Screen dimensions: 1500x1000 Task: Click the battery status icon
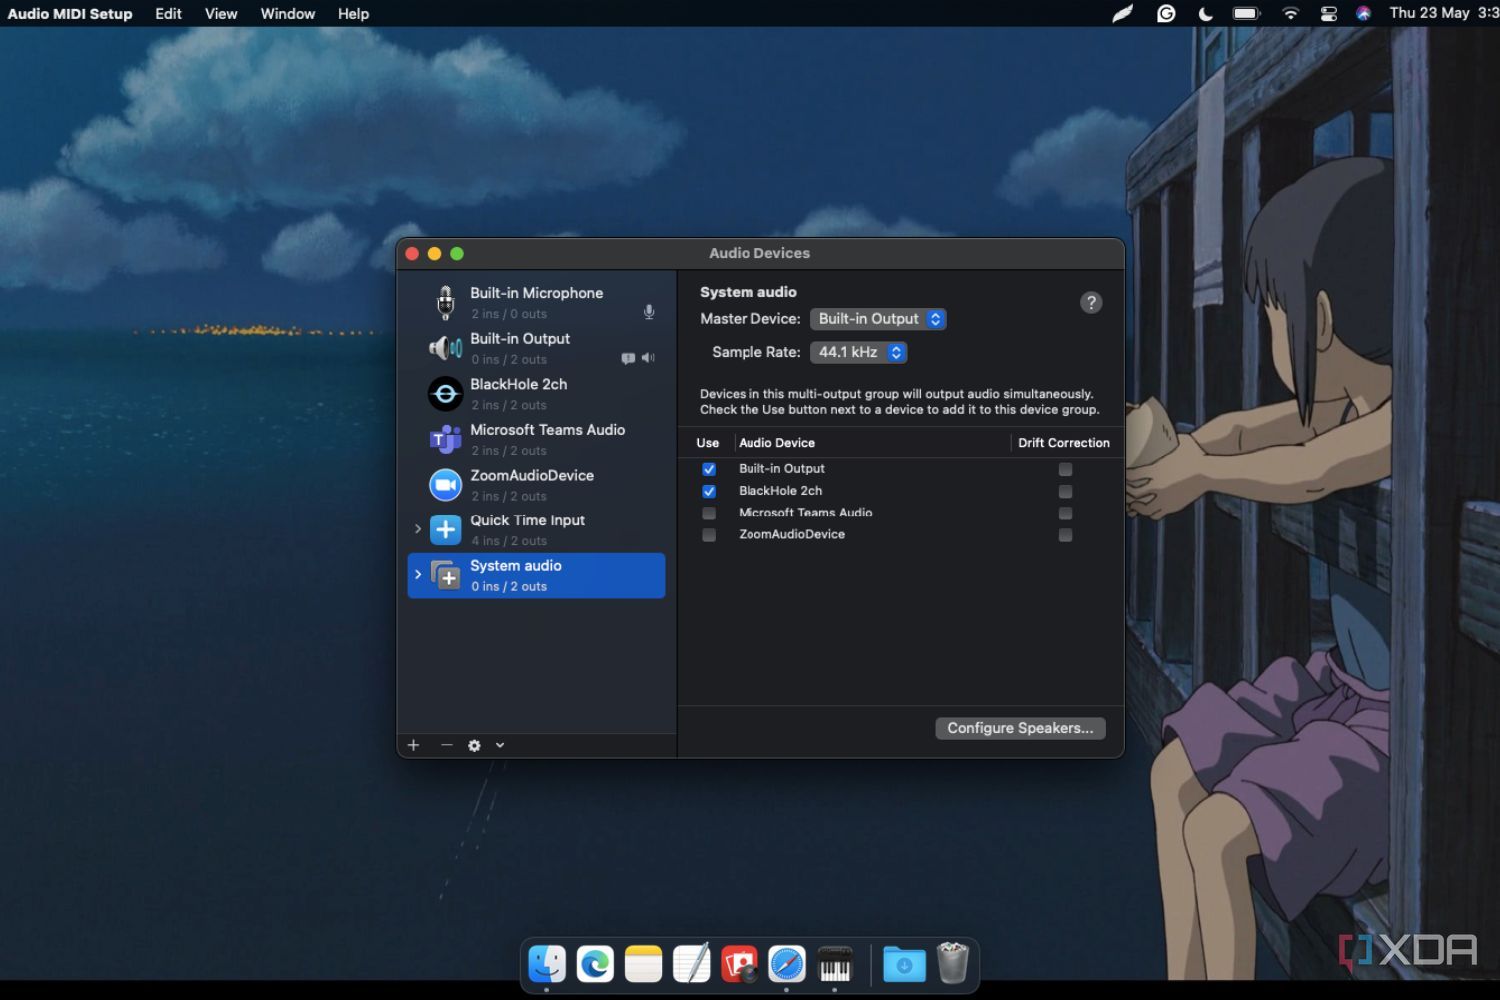point(1246,13)
